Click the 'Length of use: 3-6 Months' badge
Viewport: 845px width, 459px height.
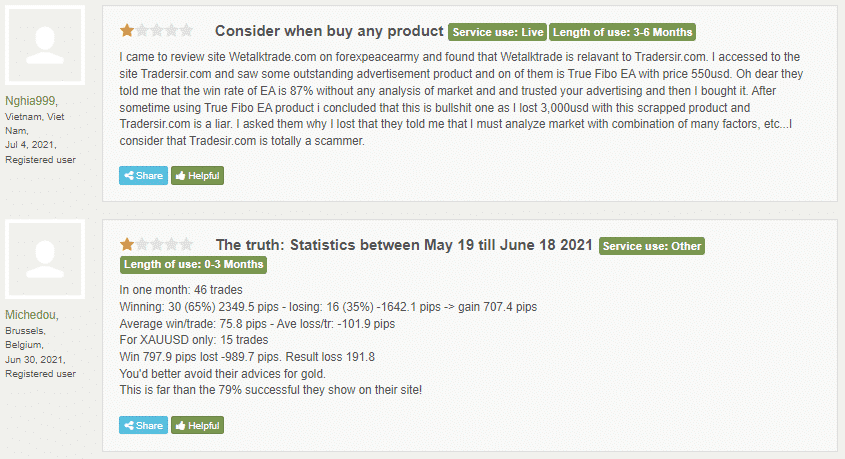(621, 32)
